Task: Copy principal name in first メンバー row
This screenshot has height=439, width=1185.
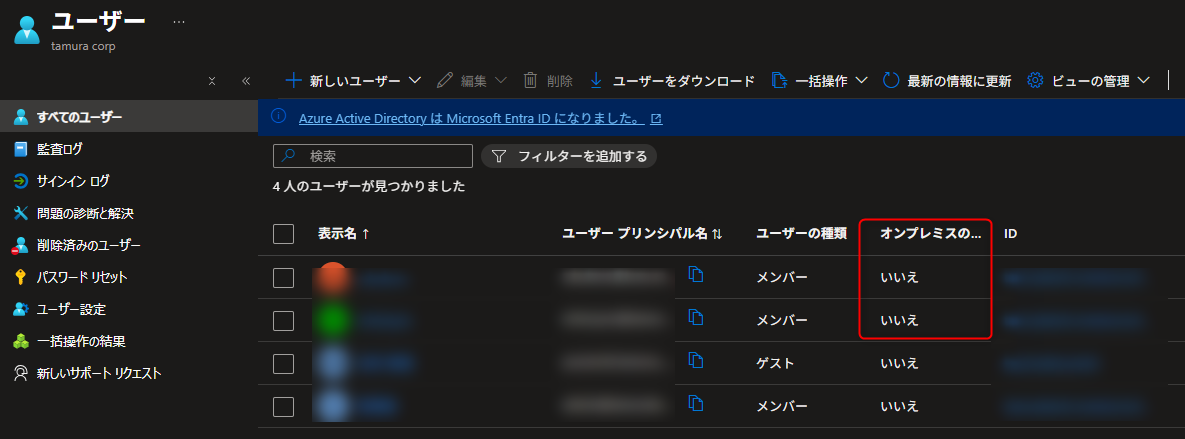Action: 696,275
